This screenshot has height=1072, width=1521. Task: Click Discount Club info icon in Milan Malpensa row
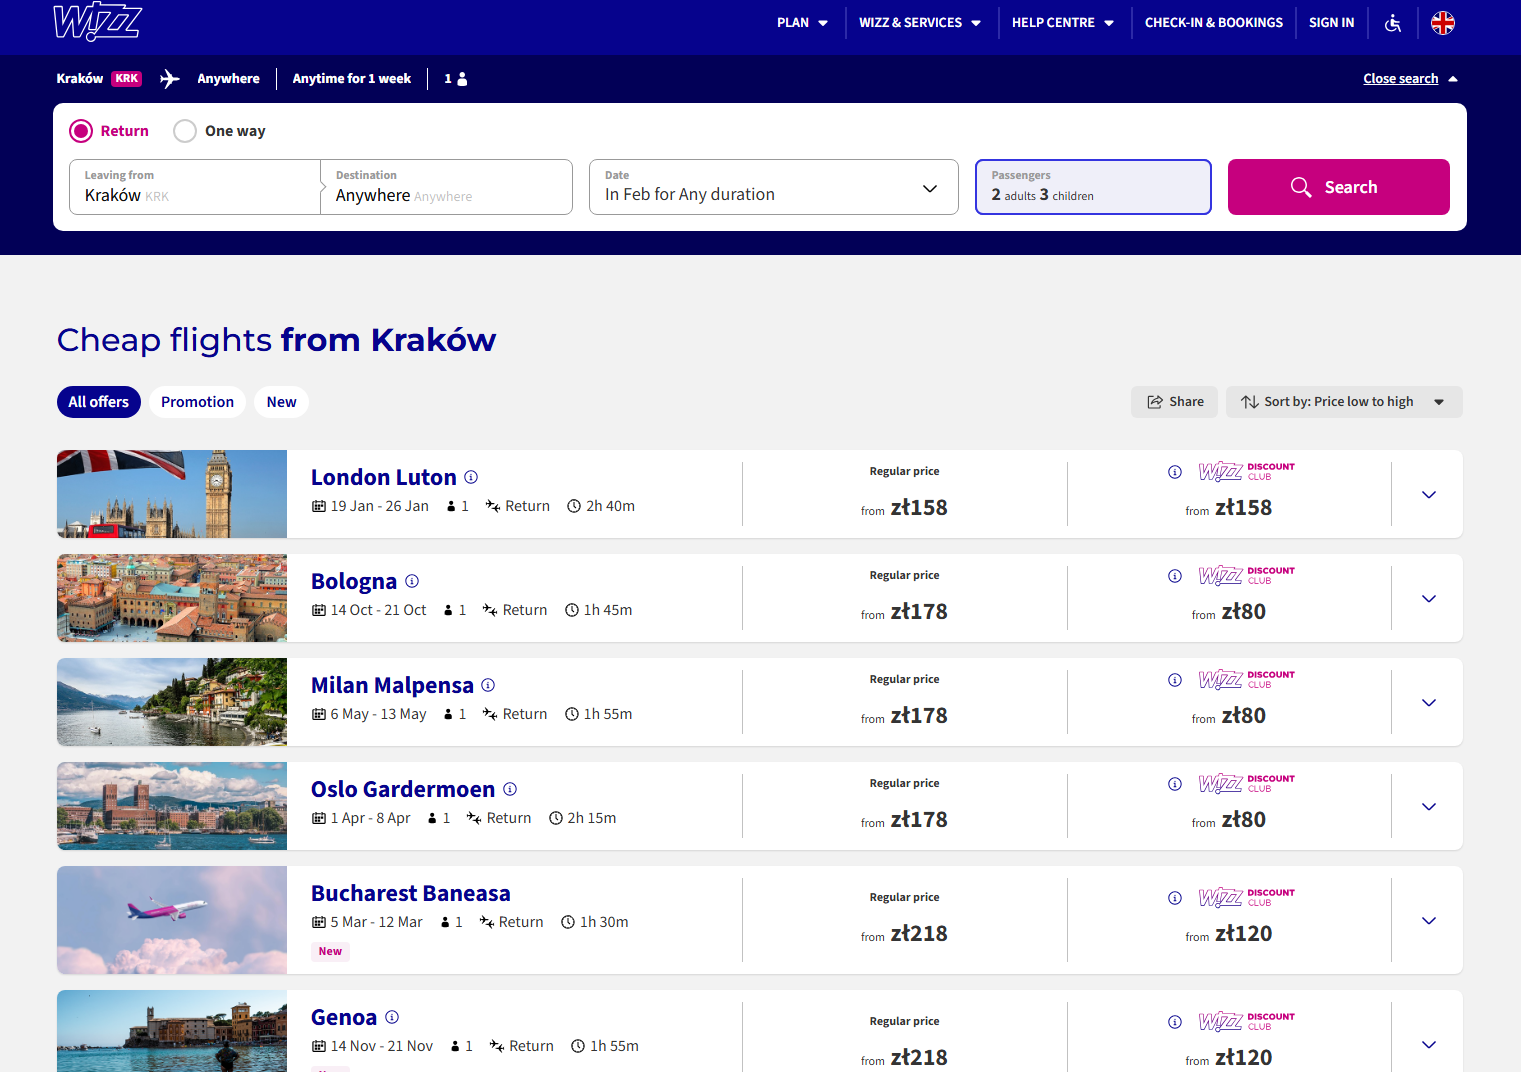[x=1175, y=680]
